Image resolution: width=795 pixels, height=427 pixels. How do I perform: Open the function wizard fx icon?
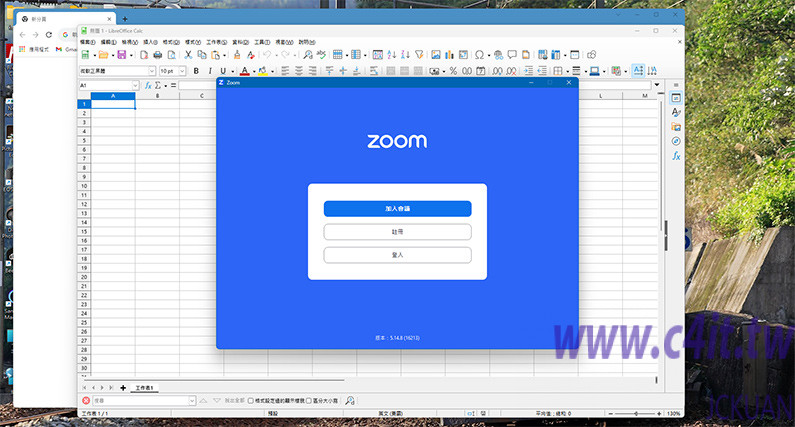148,86
